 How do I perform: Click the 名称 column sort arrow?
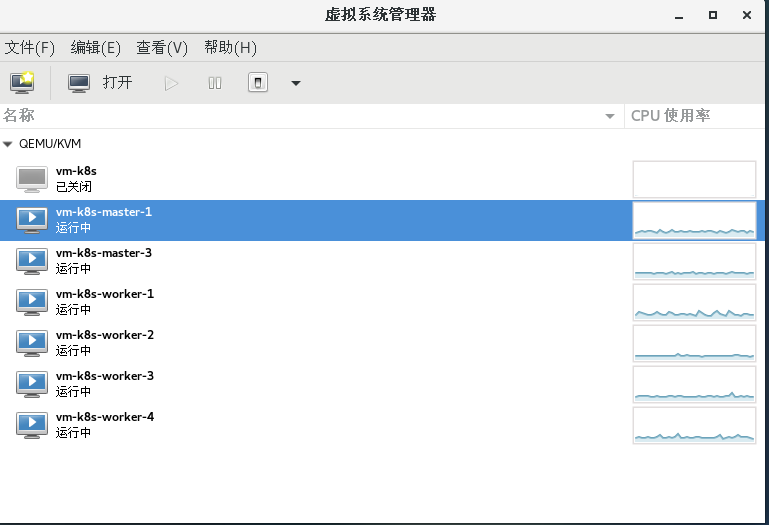point(610,117)
